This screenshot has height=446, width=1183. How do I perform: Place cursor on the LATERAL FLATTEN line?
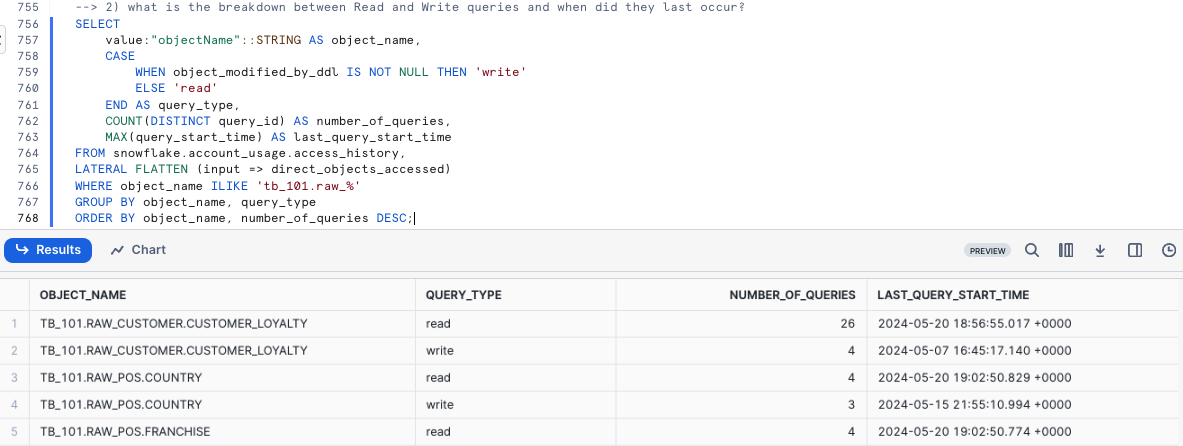coord(262,170)
